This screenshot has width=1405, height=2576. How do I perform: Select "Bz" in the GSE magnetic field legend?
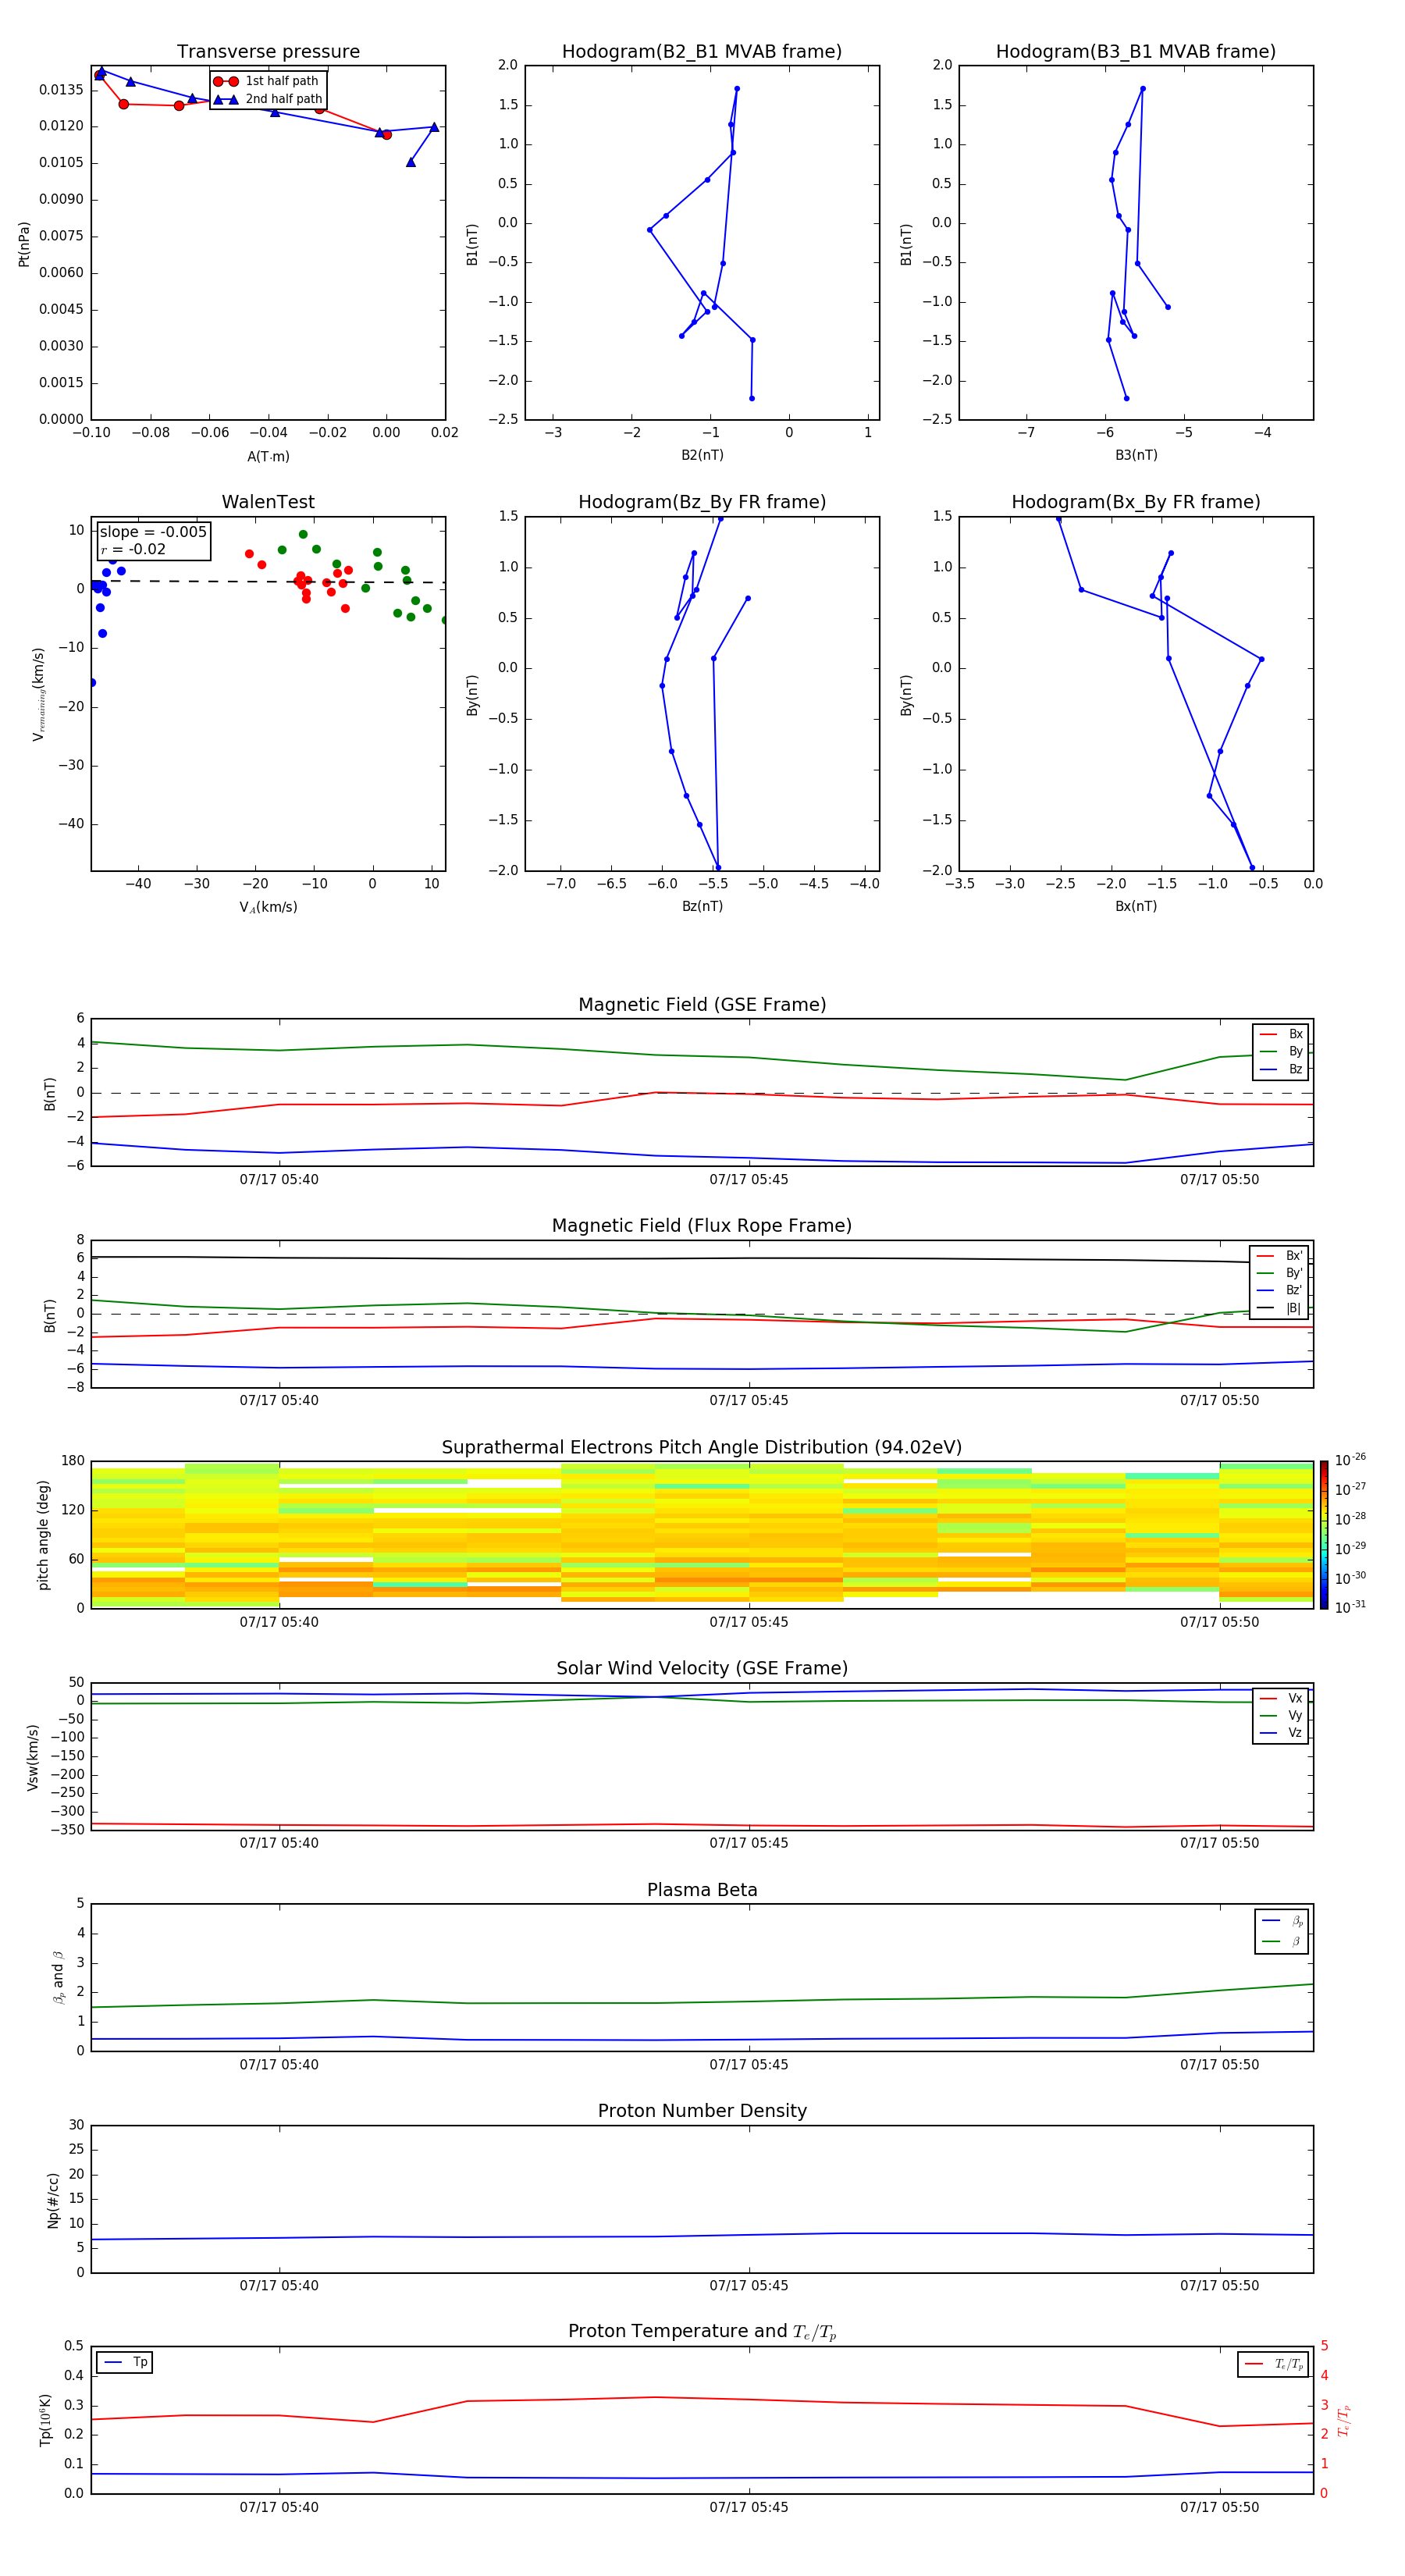pos(1281,1069)
